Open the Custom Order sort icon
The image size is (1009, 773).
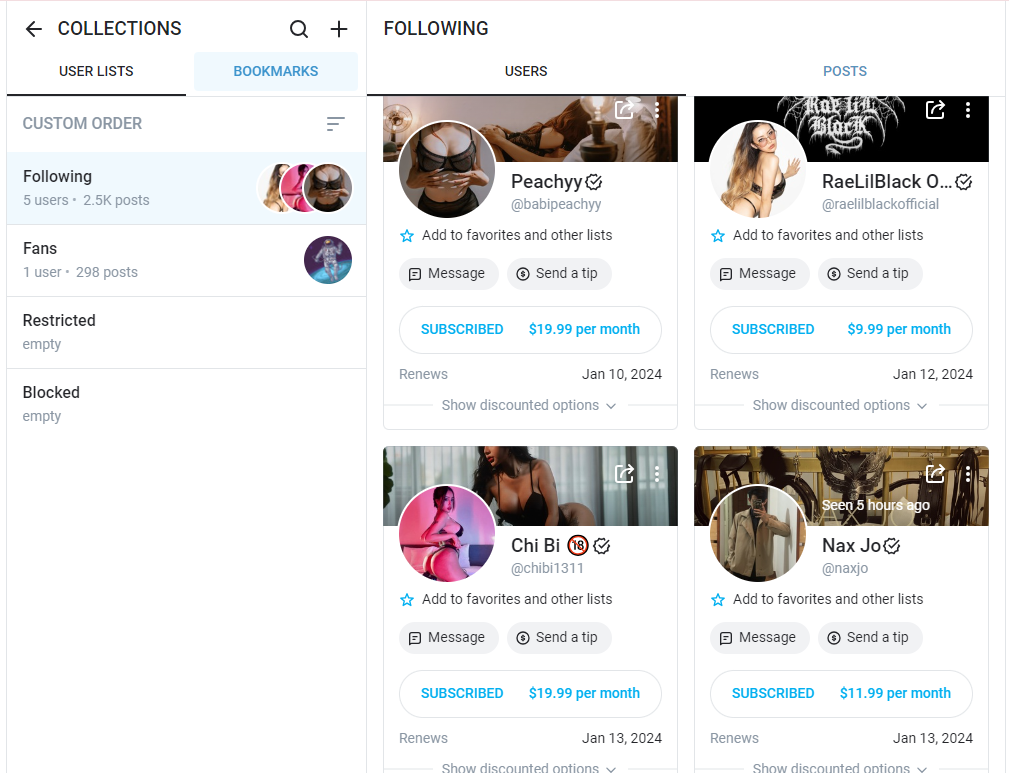335,124
